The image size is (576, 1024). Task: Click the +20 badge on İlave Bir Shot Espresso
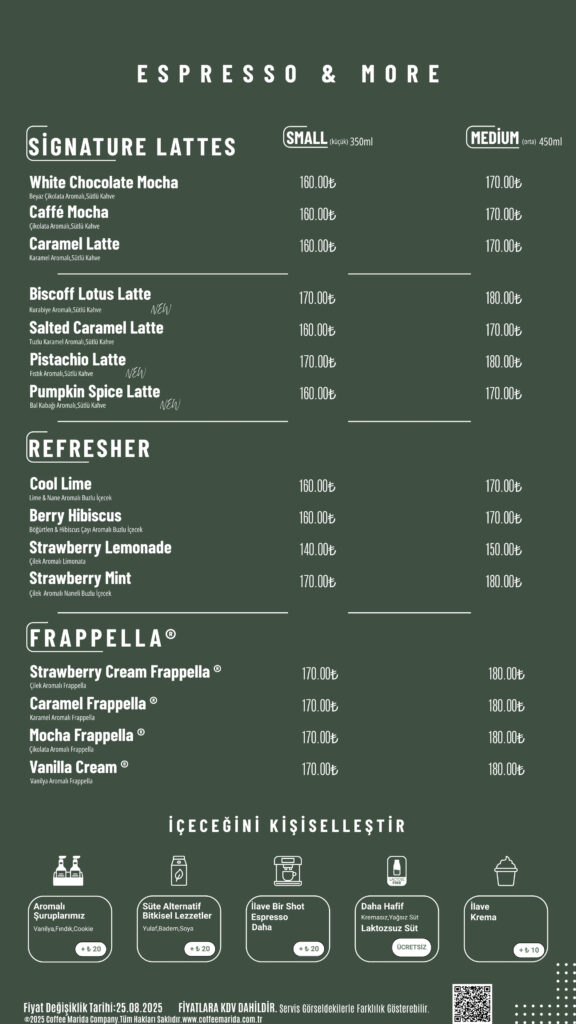(x=310, y=949)
